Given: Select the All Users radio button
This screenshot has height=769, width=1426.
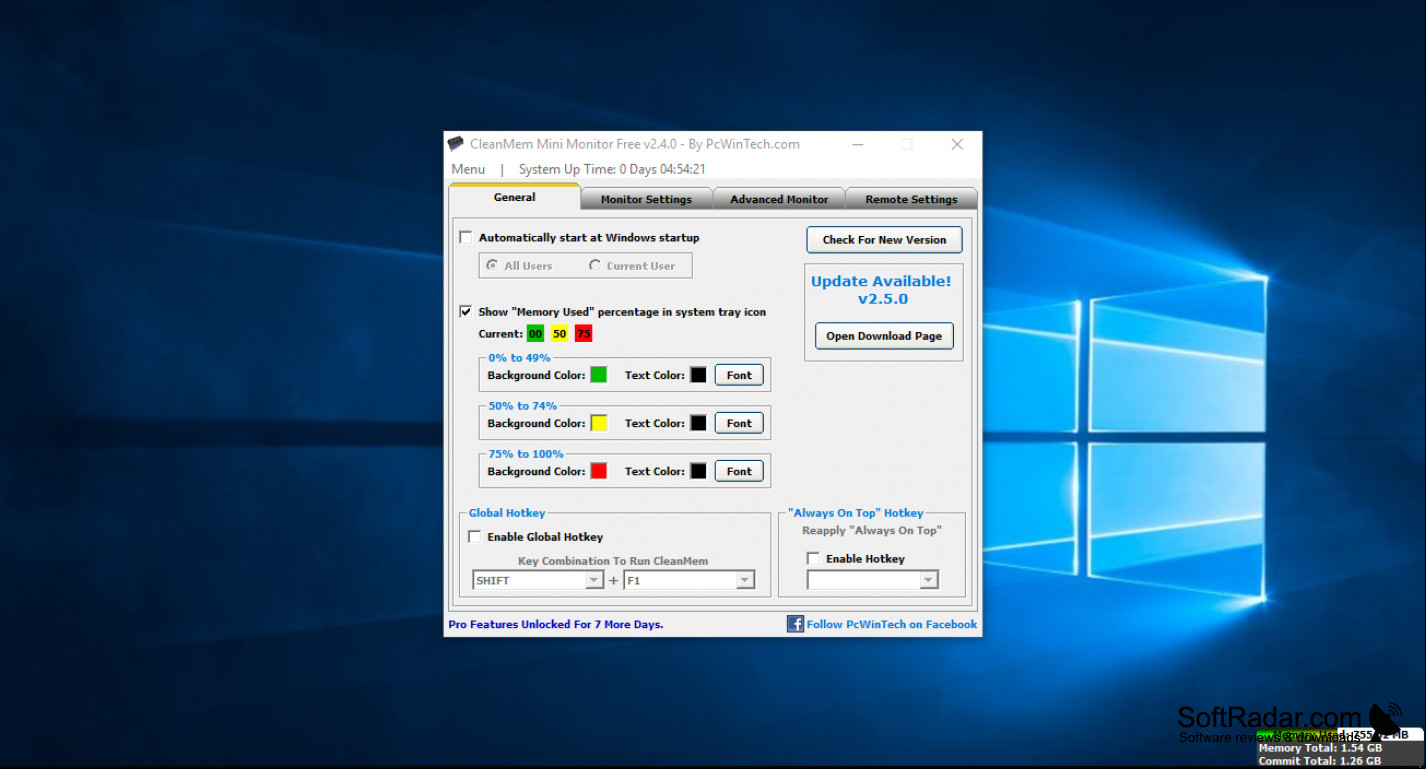Looking at the screenshot, I should click(x=492, y=266).
